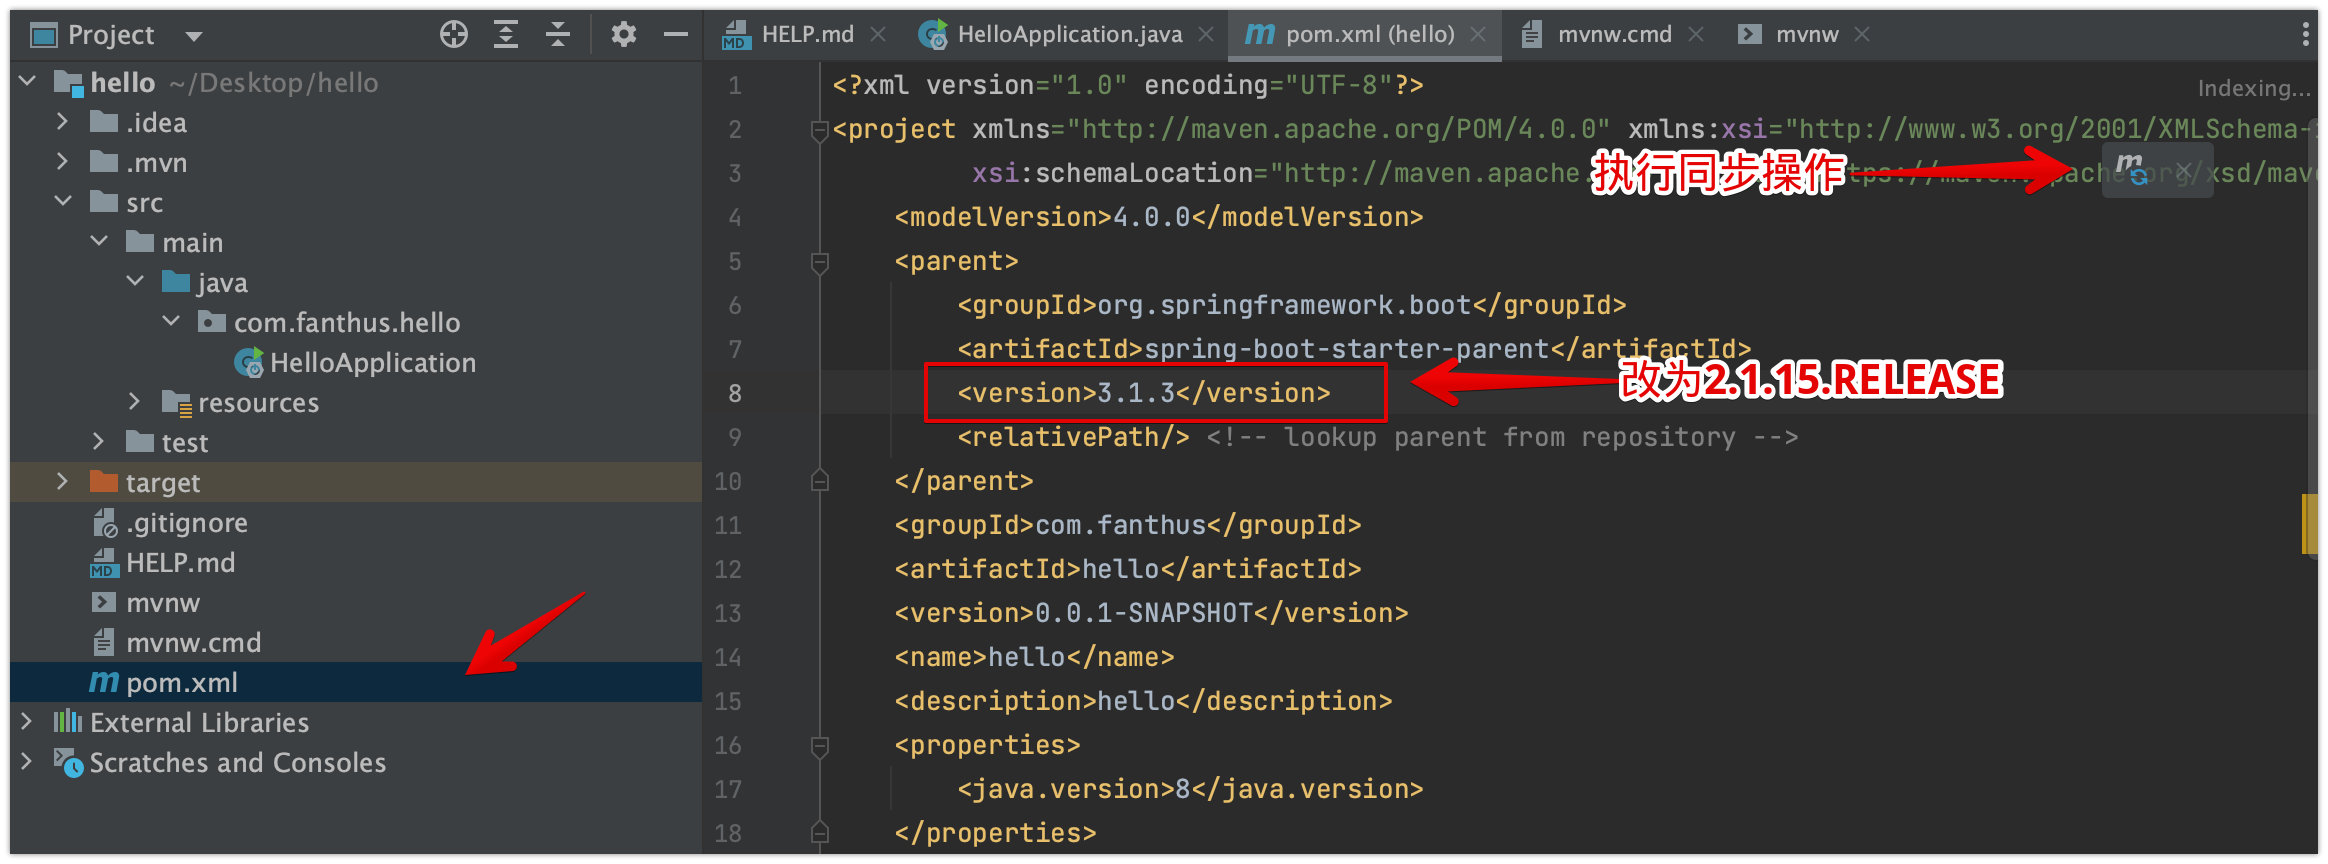Fold the parent tag at line 5

click(x=820, y=262)
